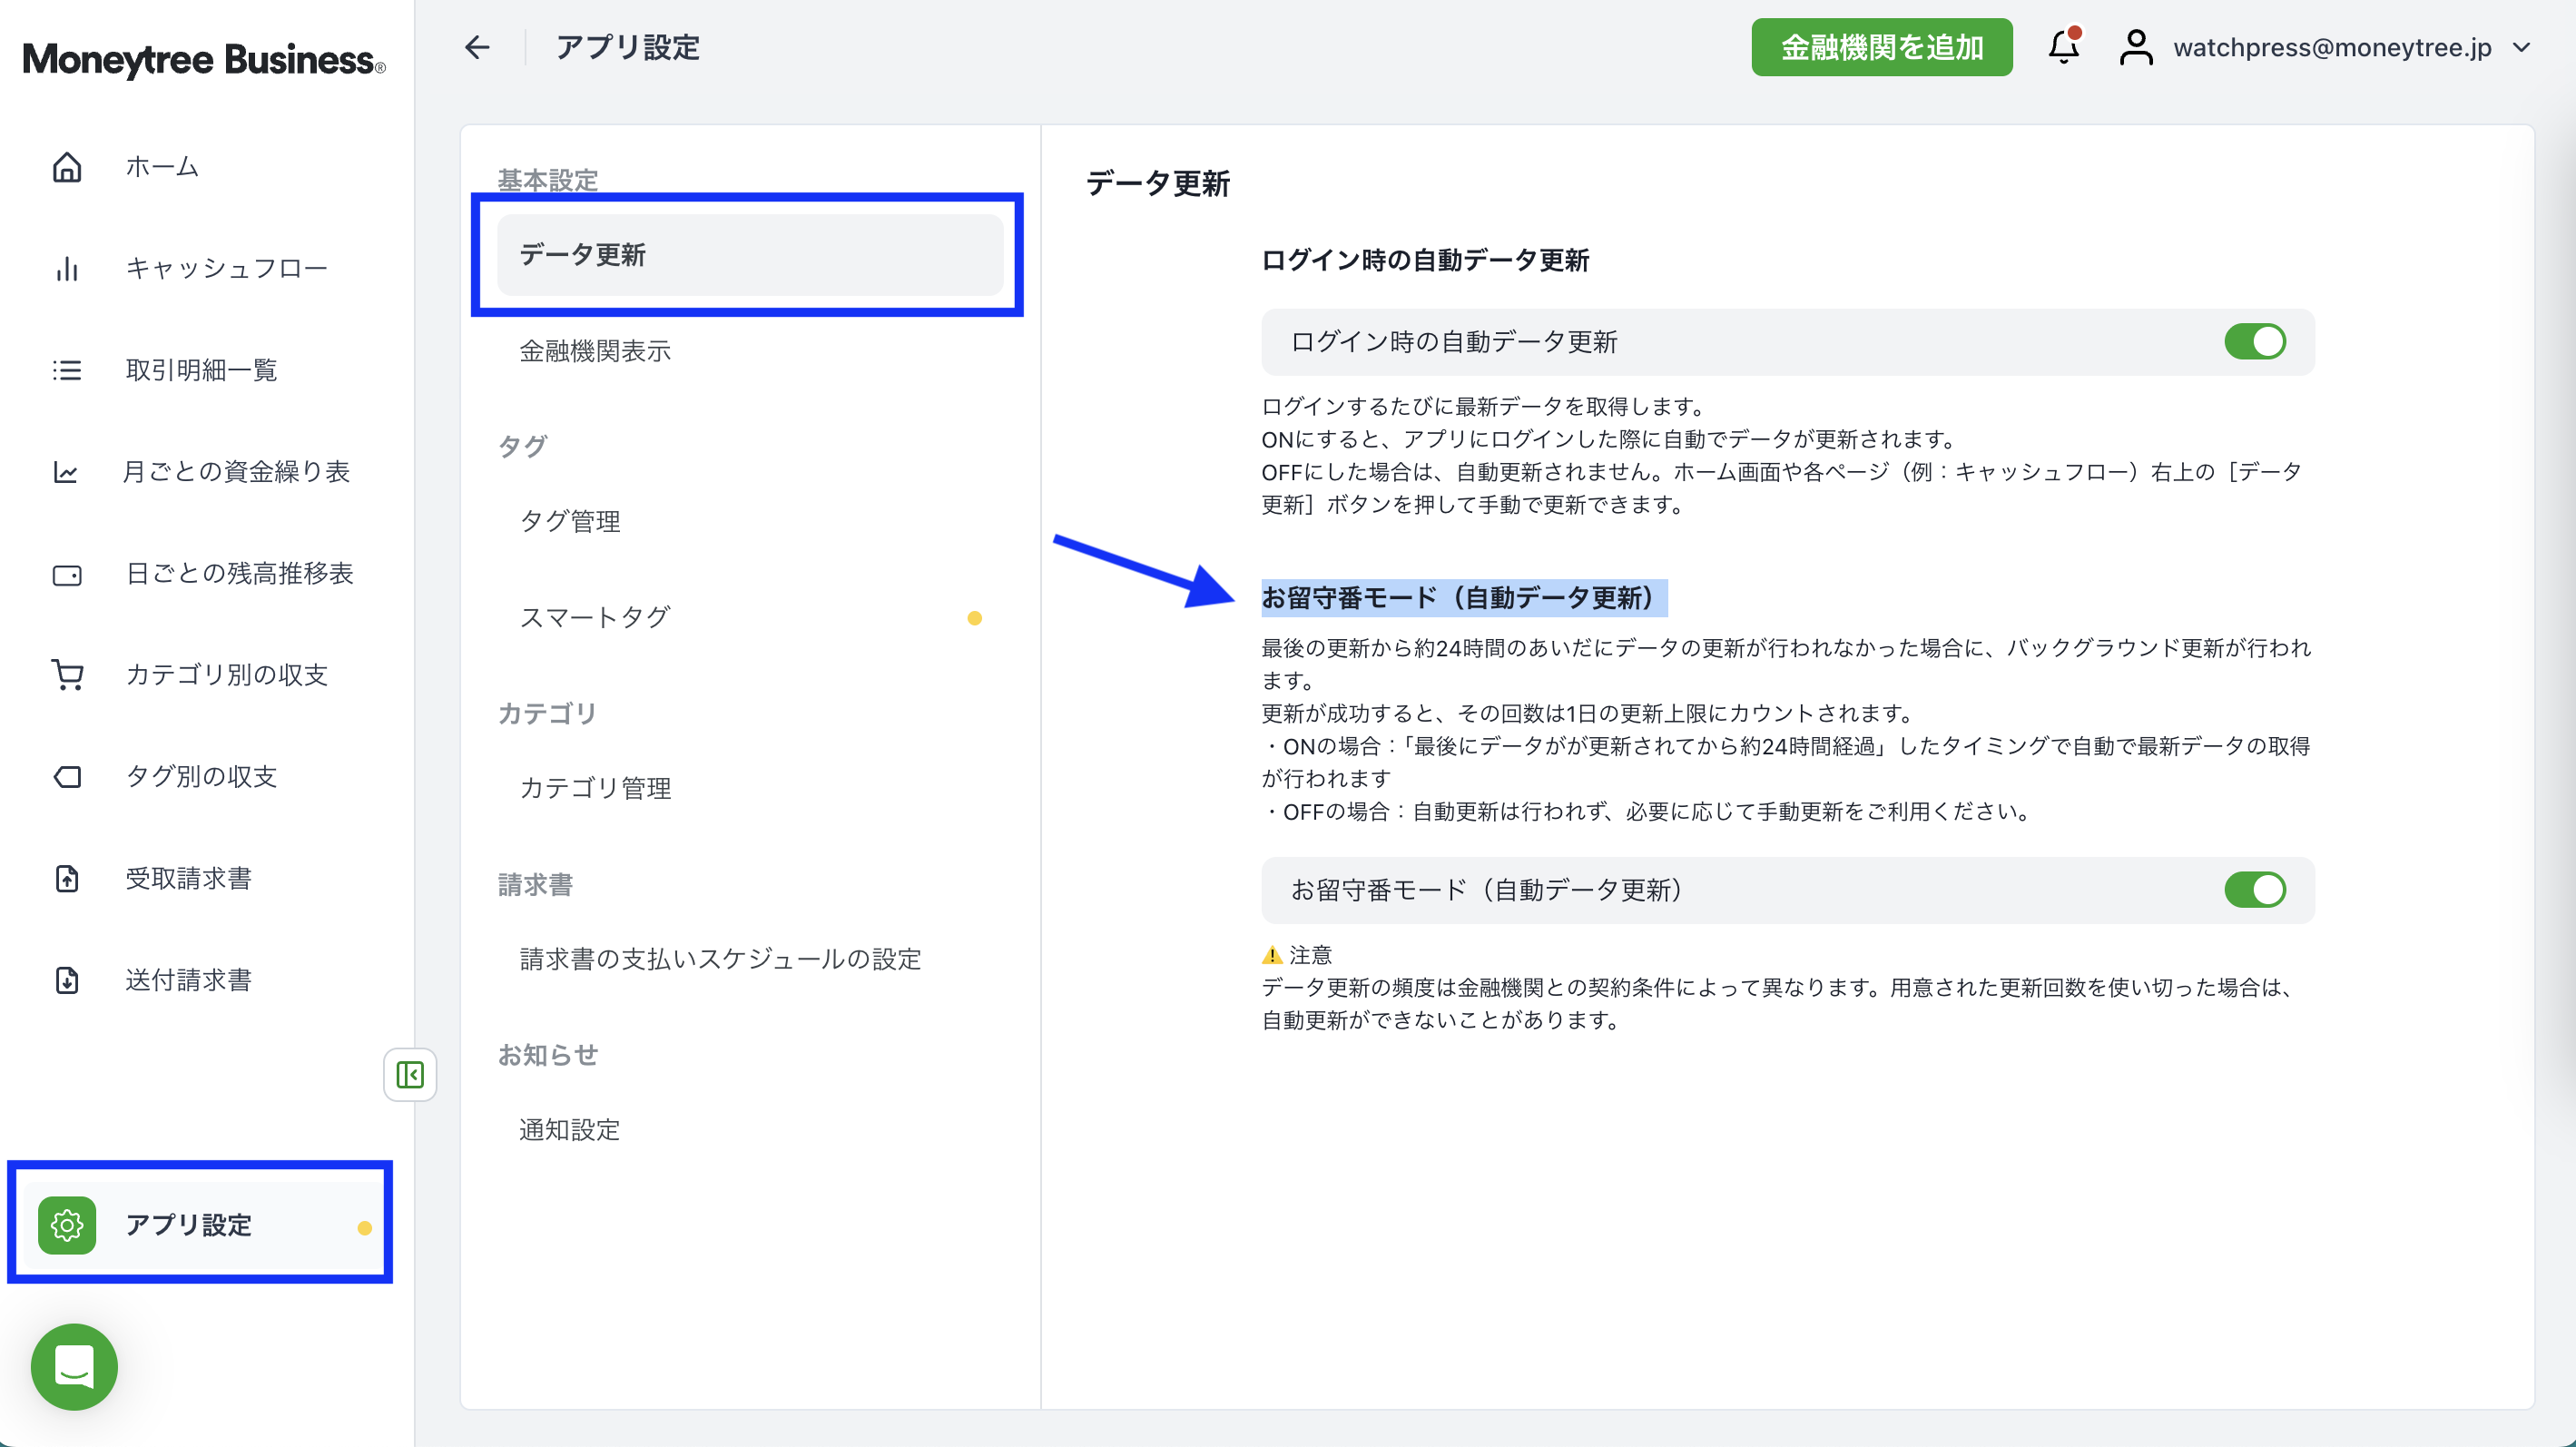Click the Home (ホーム) house icon
Image resolution: width=2576 pixels, height=1447 pixels.
tap(67, 167)
